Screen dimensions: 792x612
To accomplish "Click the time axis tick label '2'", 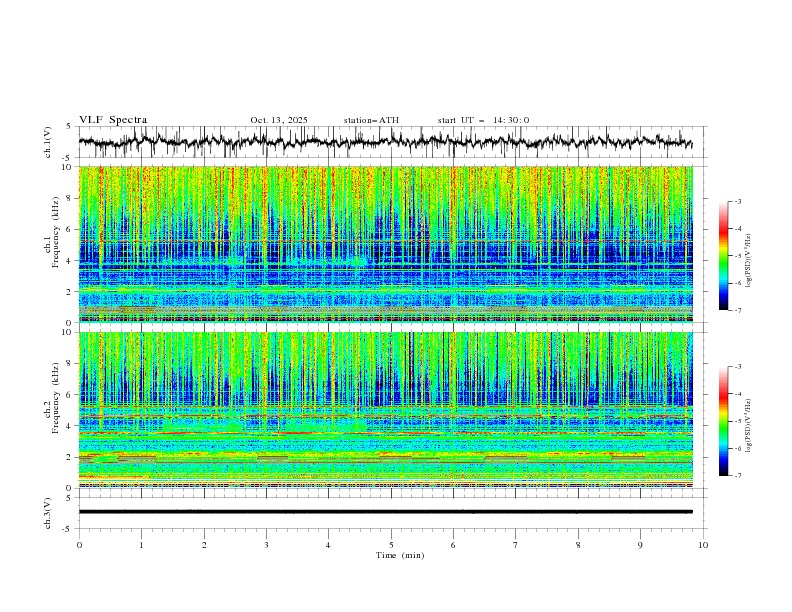I will click(x=204, y=545).
